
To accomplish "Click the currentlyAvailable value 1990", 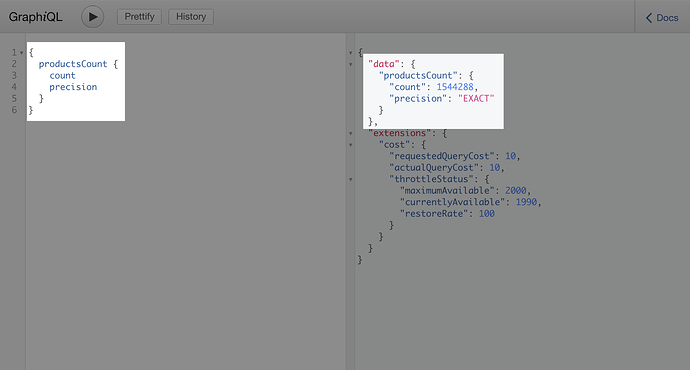I will pos(526,202).
